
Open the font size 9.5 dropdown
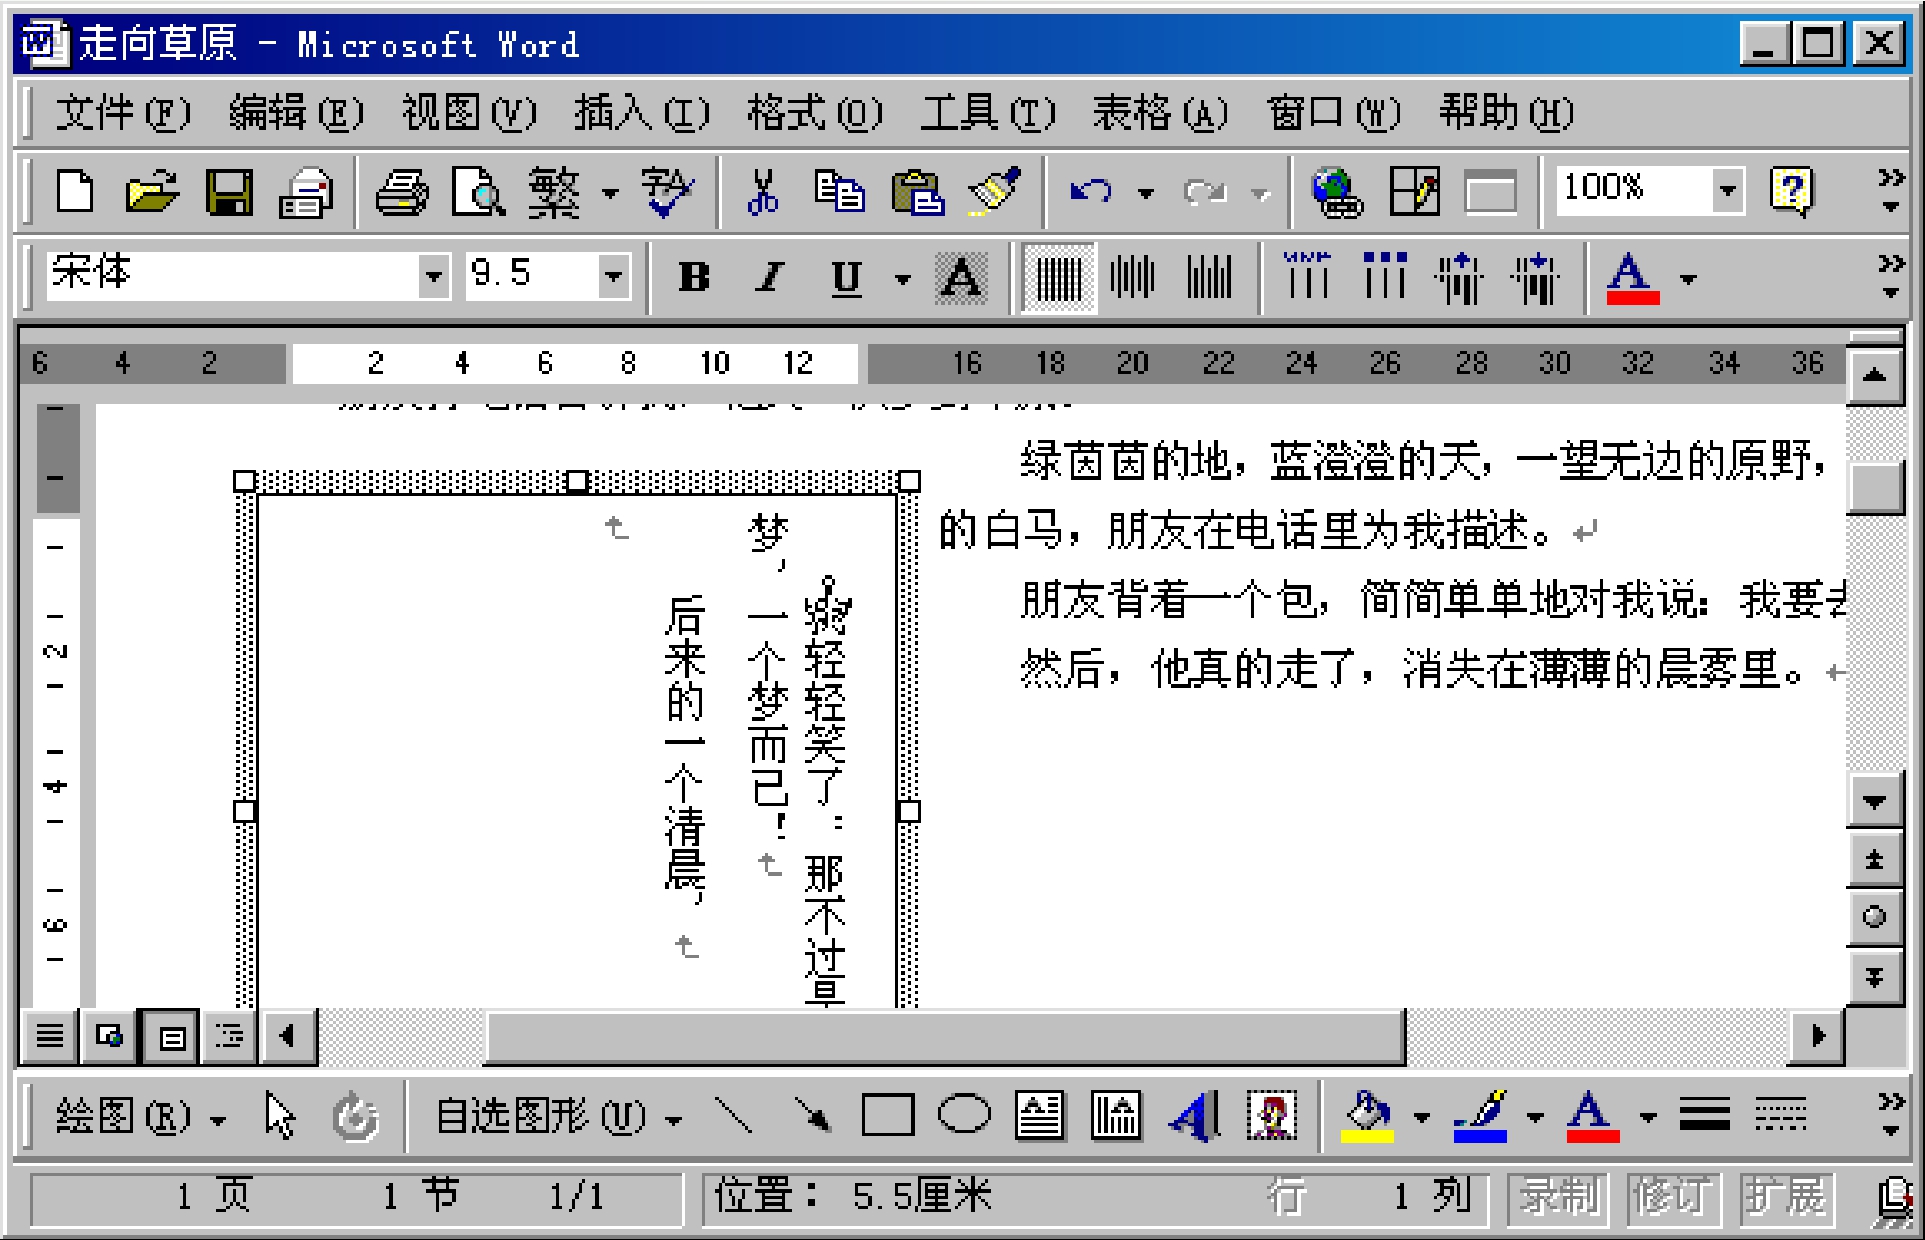point(613,275)
